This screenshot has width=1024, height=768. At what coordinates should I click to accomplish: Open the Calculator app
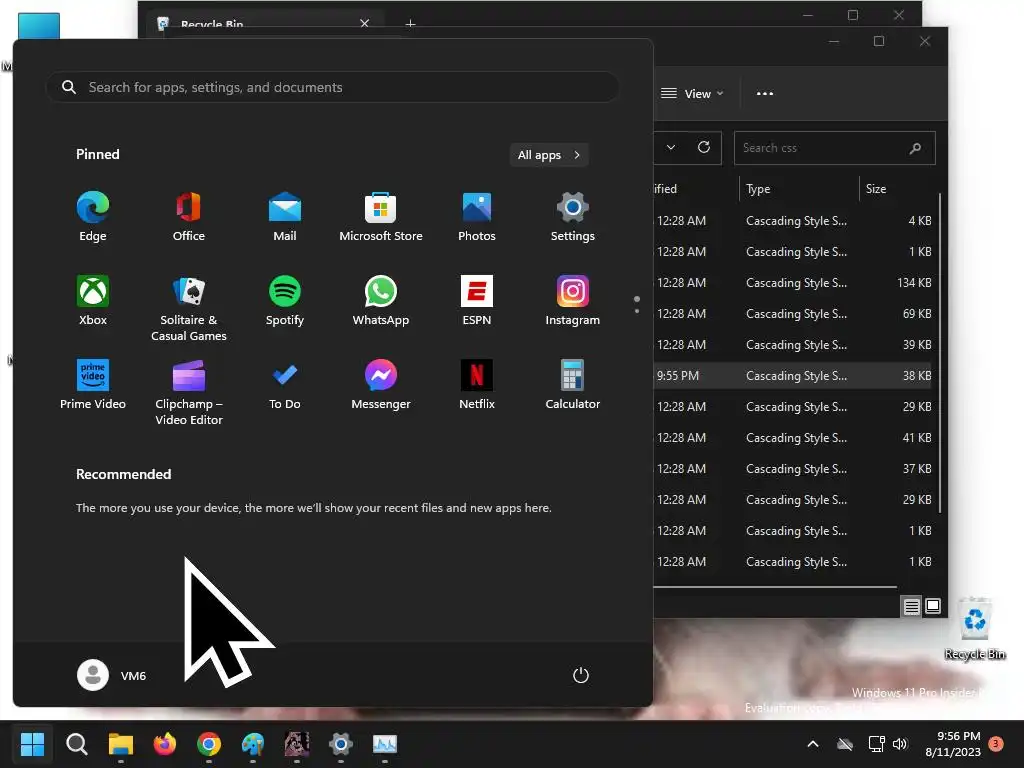[x=573, y=385]
